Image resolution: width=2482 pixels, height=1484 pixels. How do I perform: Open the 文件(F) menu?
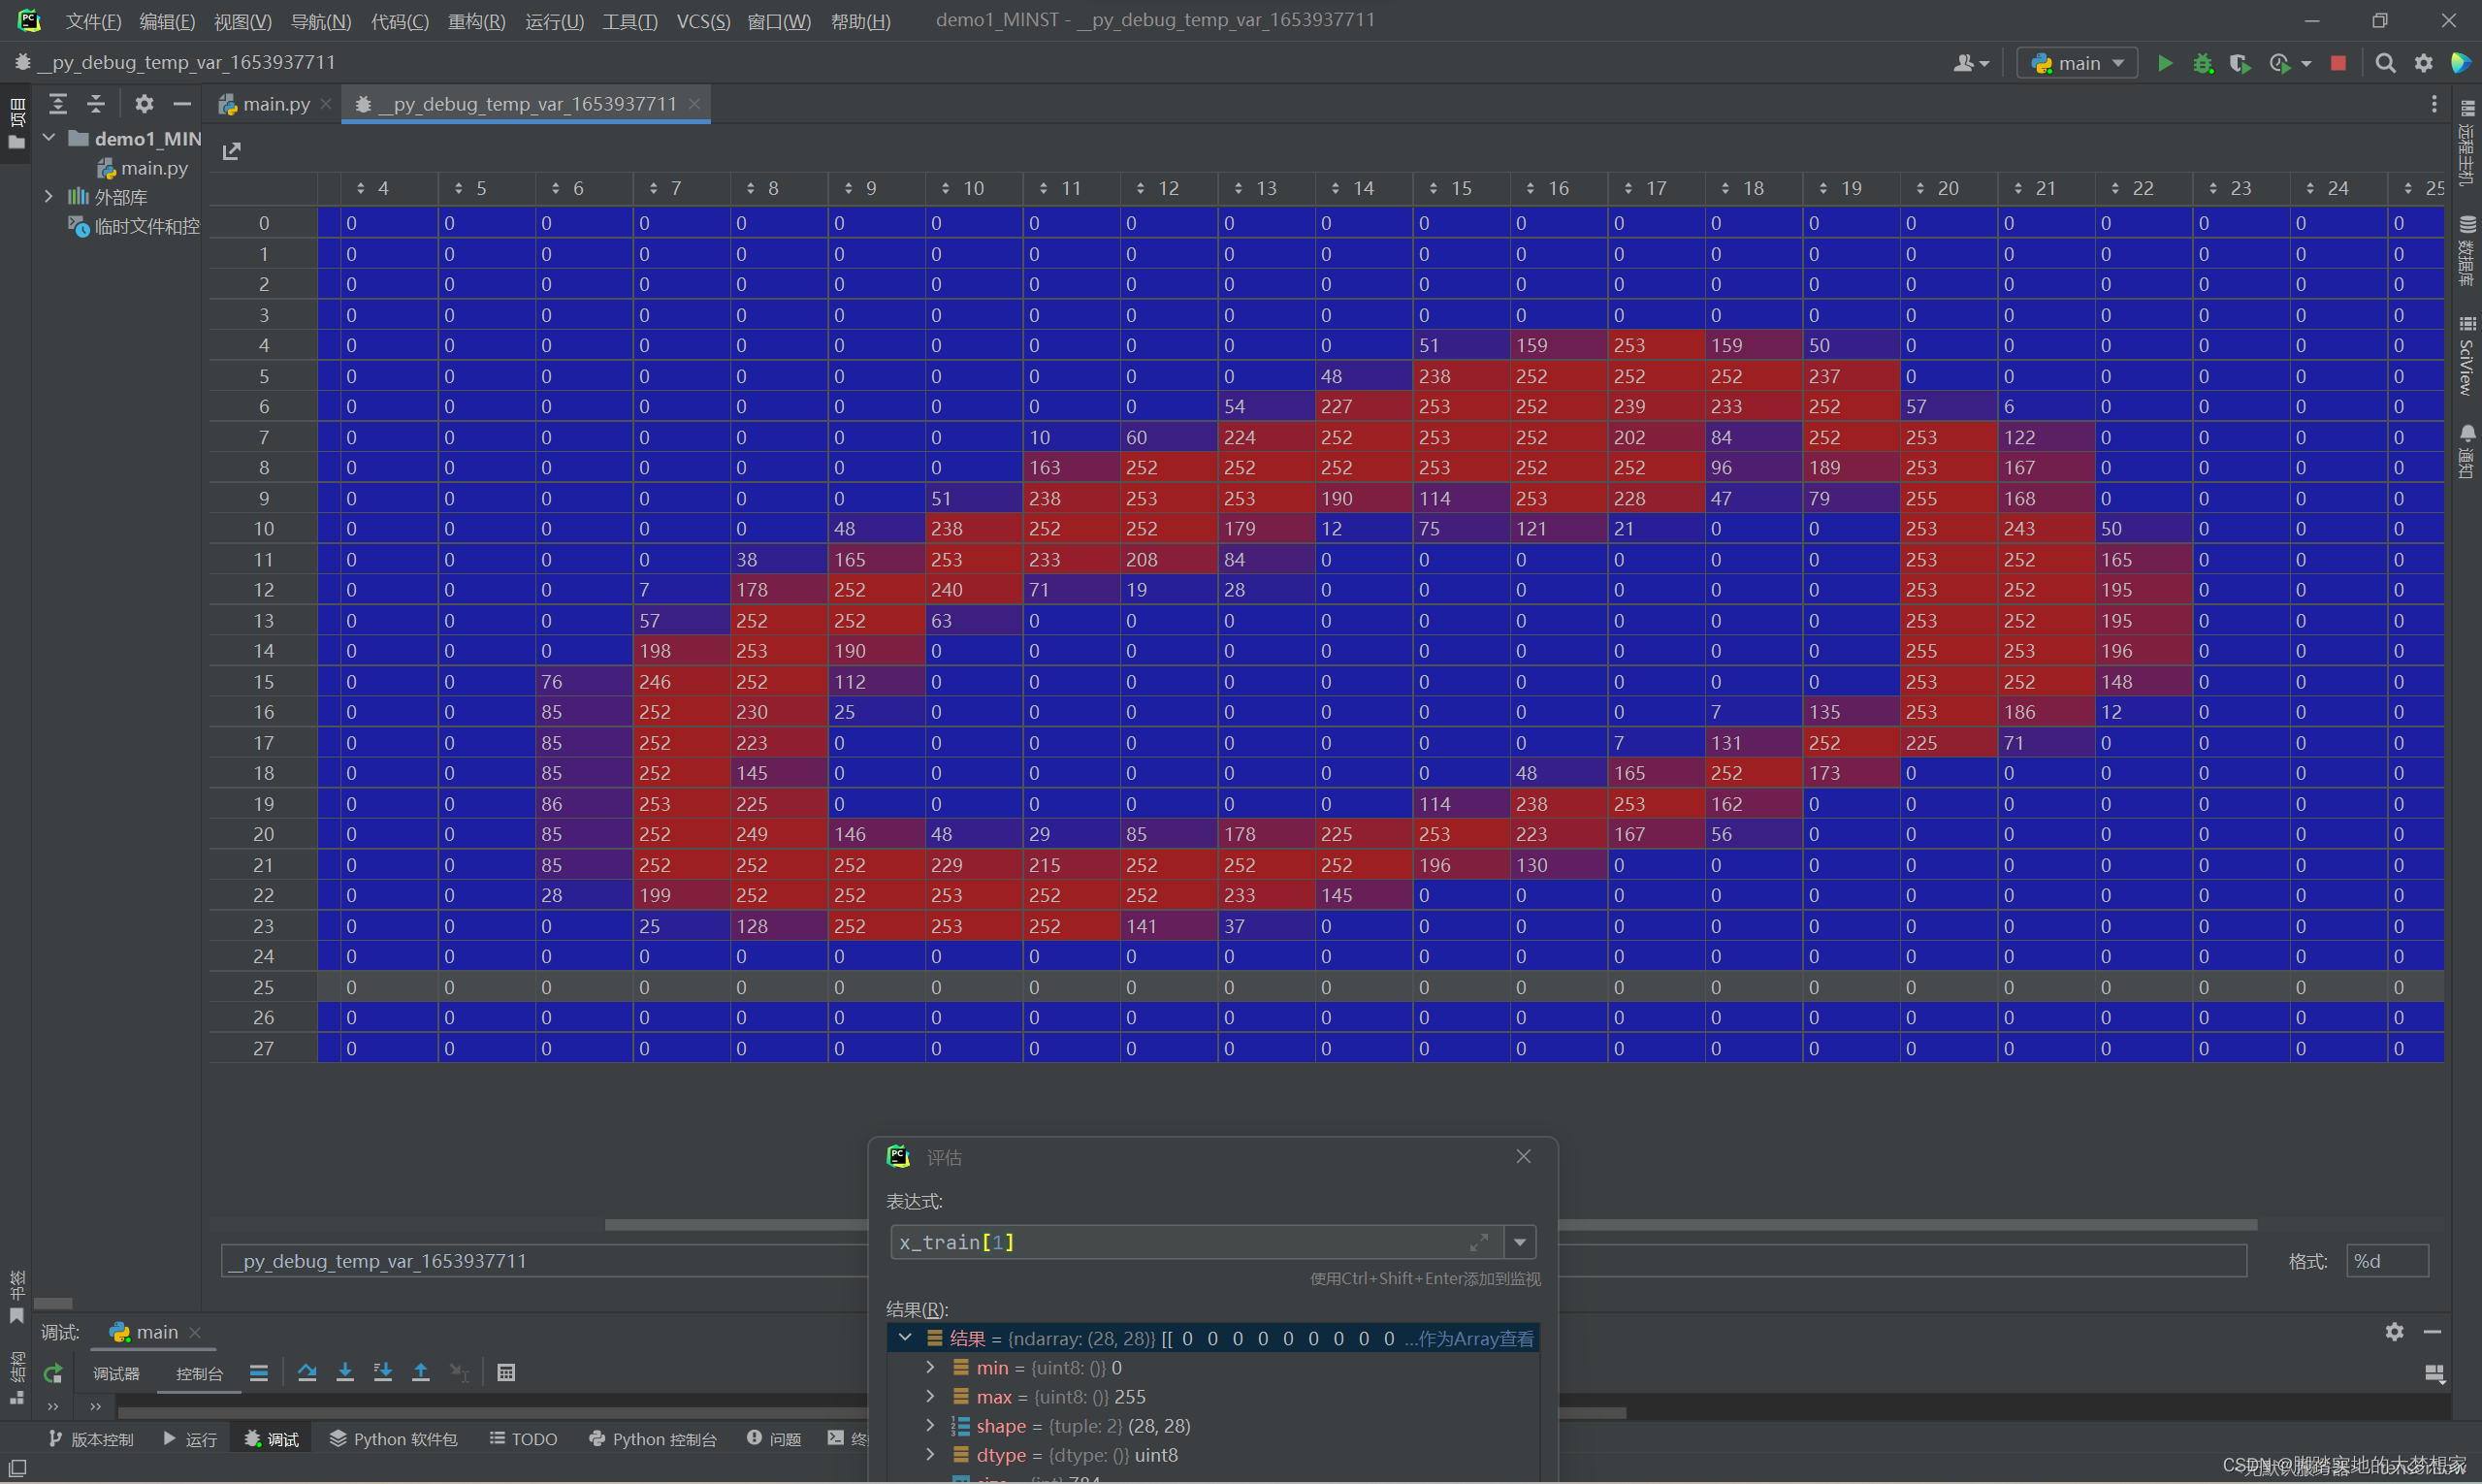93,21
